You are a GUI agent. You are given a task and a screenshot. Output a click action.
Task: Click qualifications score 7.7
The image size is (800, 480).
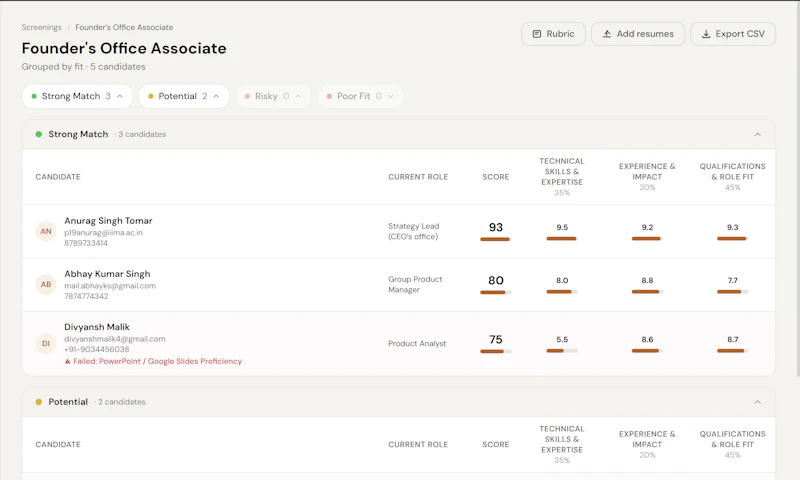click(x=733, y=280)
